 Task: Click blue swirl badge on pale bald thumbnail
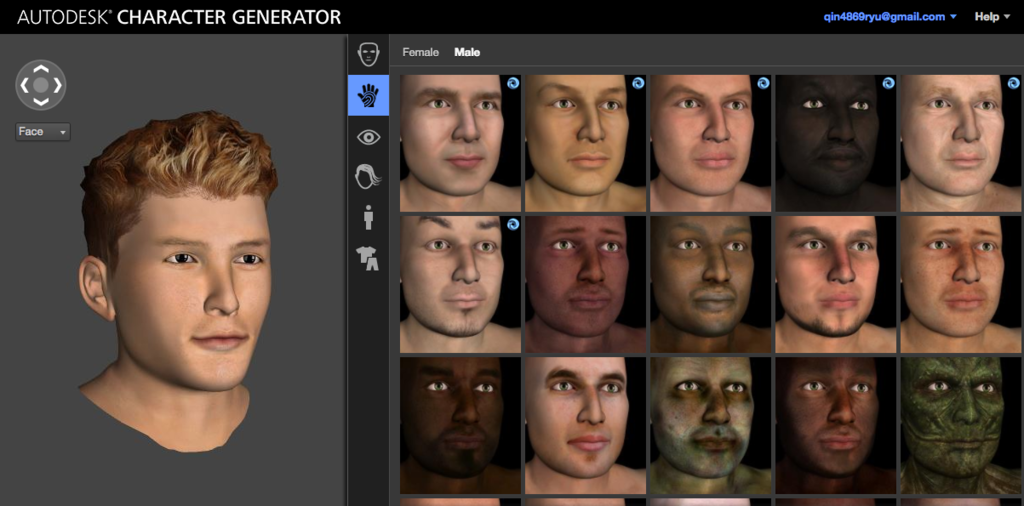1014,83
